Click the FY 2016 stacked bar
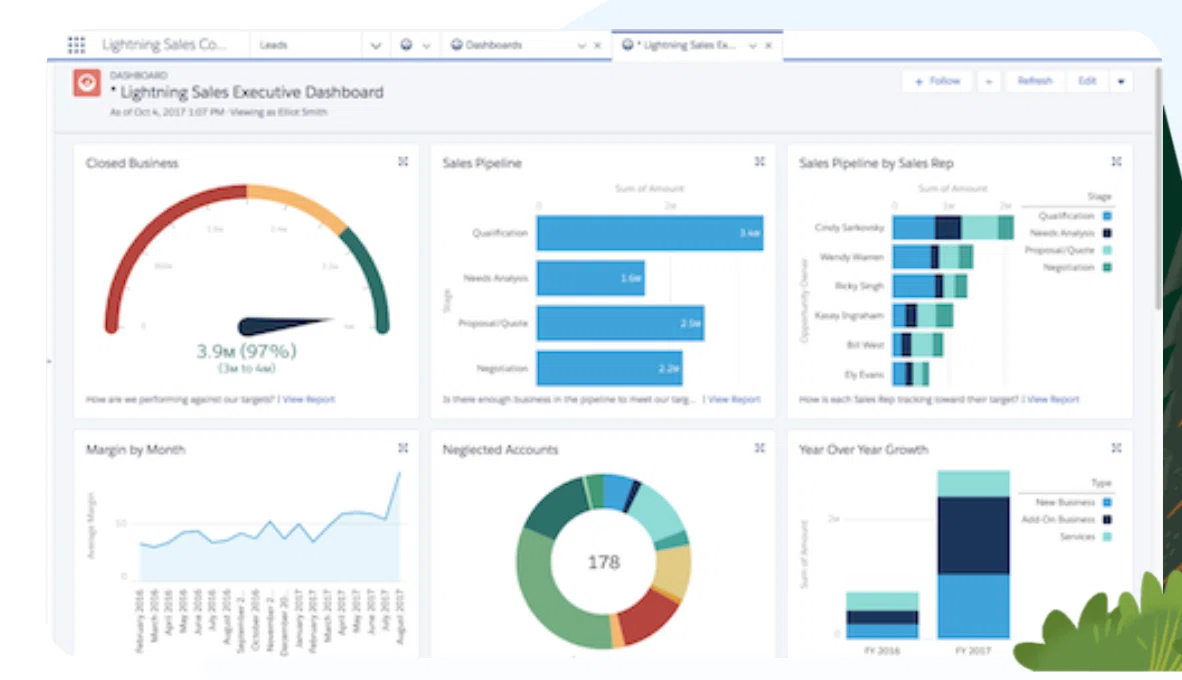Image resolution: width=1182 pixels, height=680 pixels. pos(882,615)
